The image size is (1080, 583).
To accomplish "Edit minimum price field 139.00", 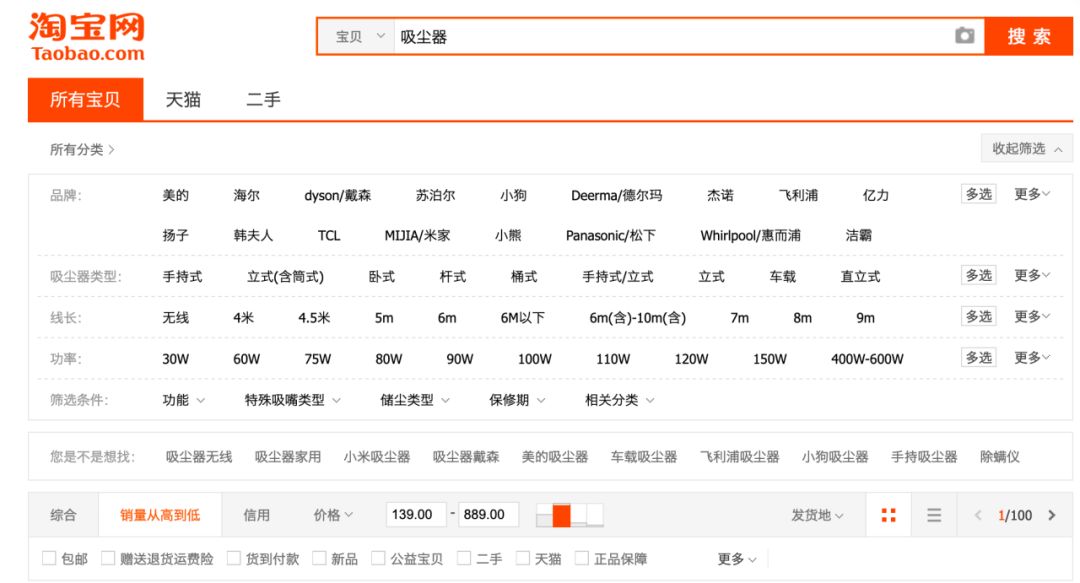I will tap(416, 515).
